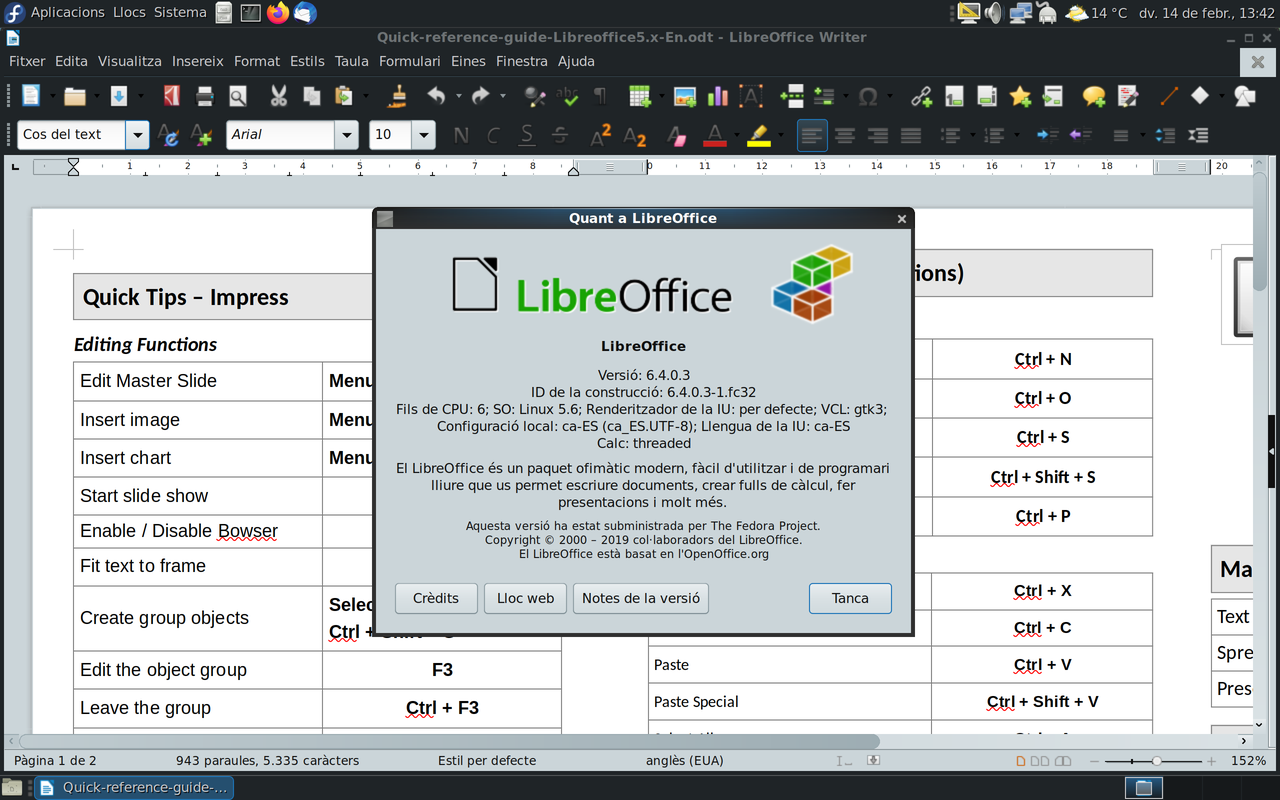Open Find and Replace tool
This screenshot has height=800, width=1280.
tap(535, 96)
